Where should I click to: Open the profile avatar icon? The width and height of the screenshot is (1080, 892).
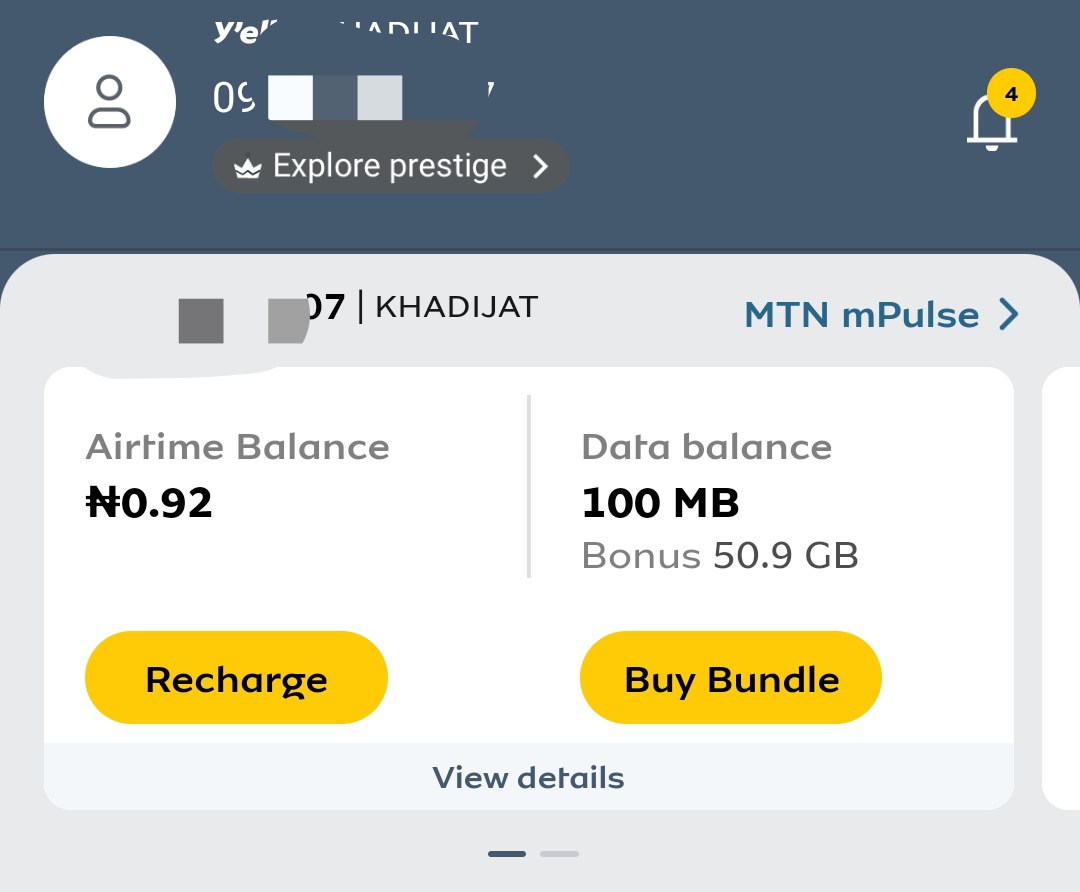pyautogui.click(x=110, y=102)
